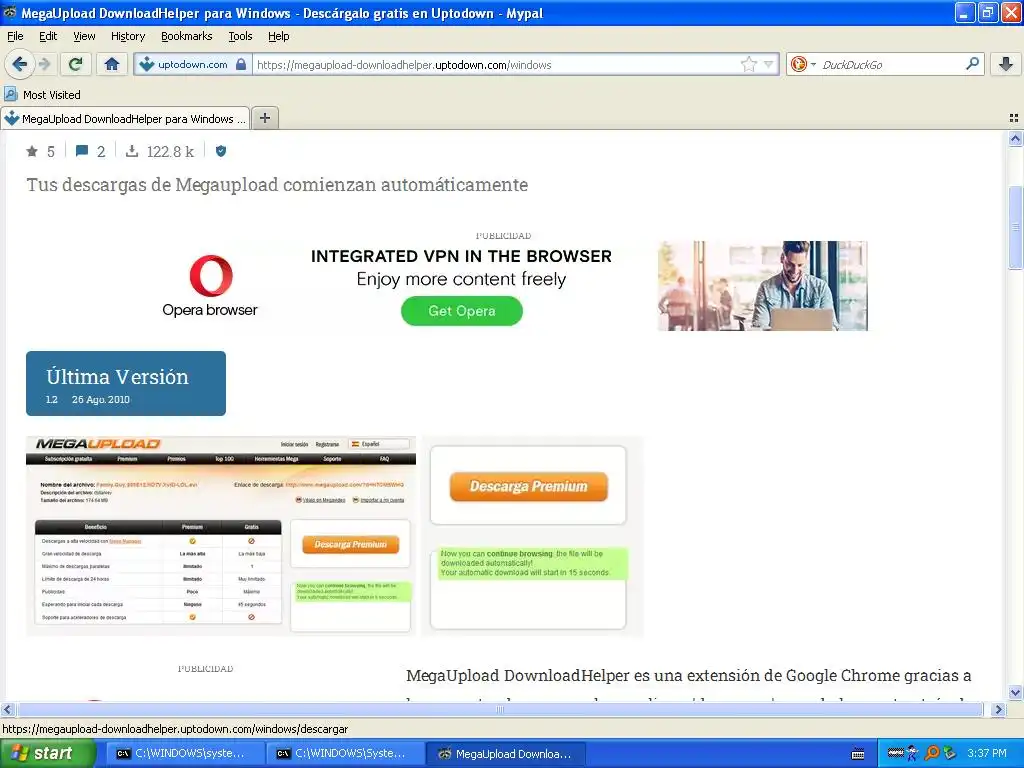The width and height of the screenshot is (1024, 768).
Task: Open the Bookmarks menu
Action: 186,36
